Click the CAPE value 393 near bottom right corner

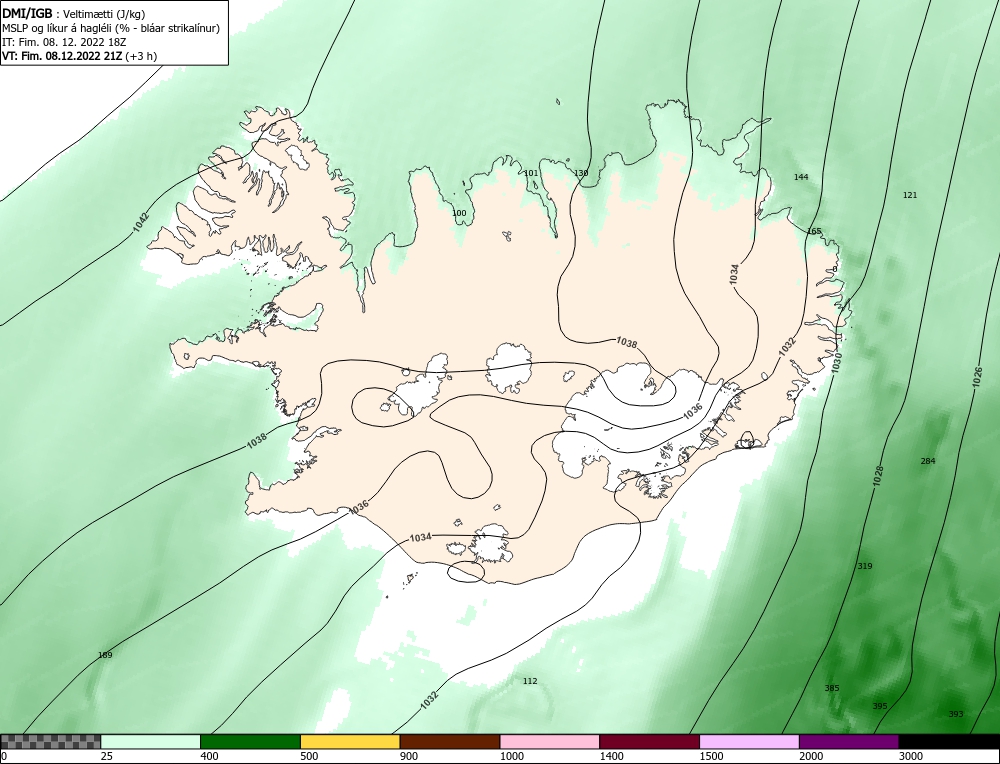(955, 714)
